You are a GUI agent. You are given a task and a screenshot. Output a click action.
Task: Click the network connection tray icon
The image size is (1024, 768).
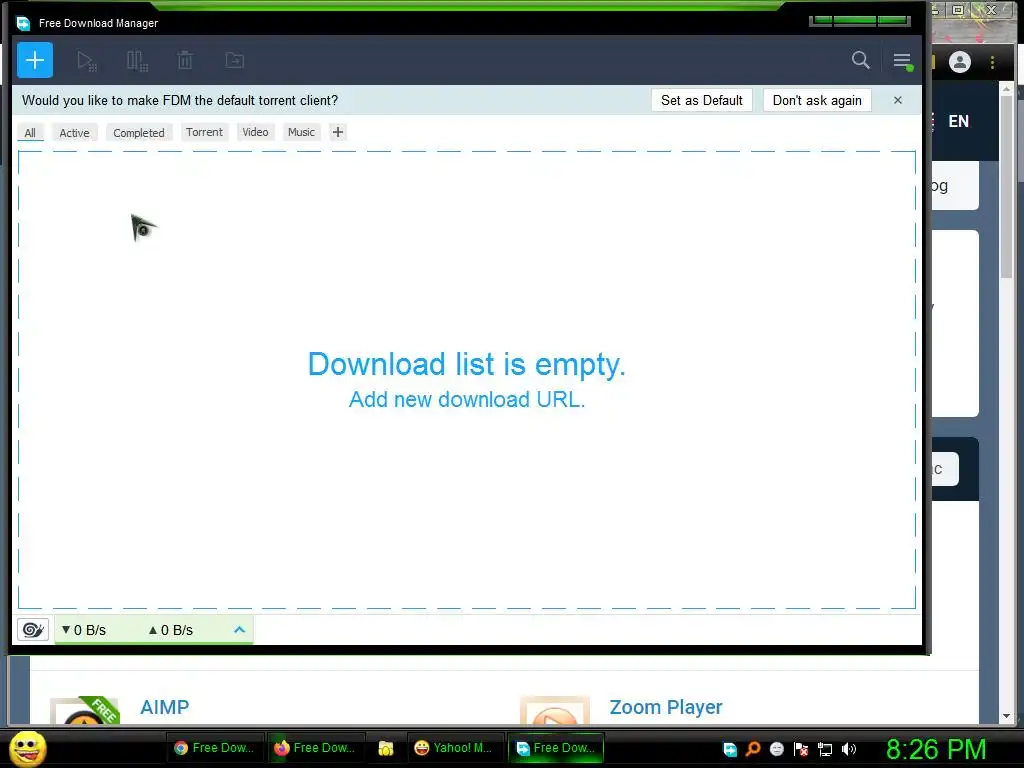point(825,750)
